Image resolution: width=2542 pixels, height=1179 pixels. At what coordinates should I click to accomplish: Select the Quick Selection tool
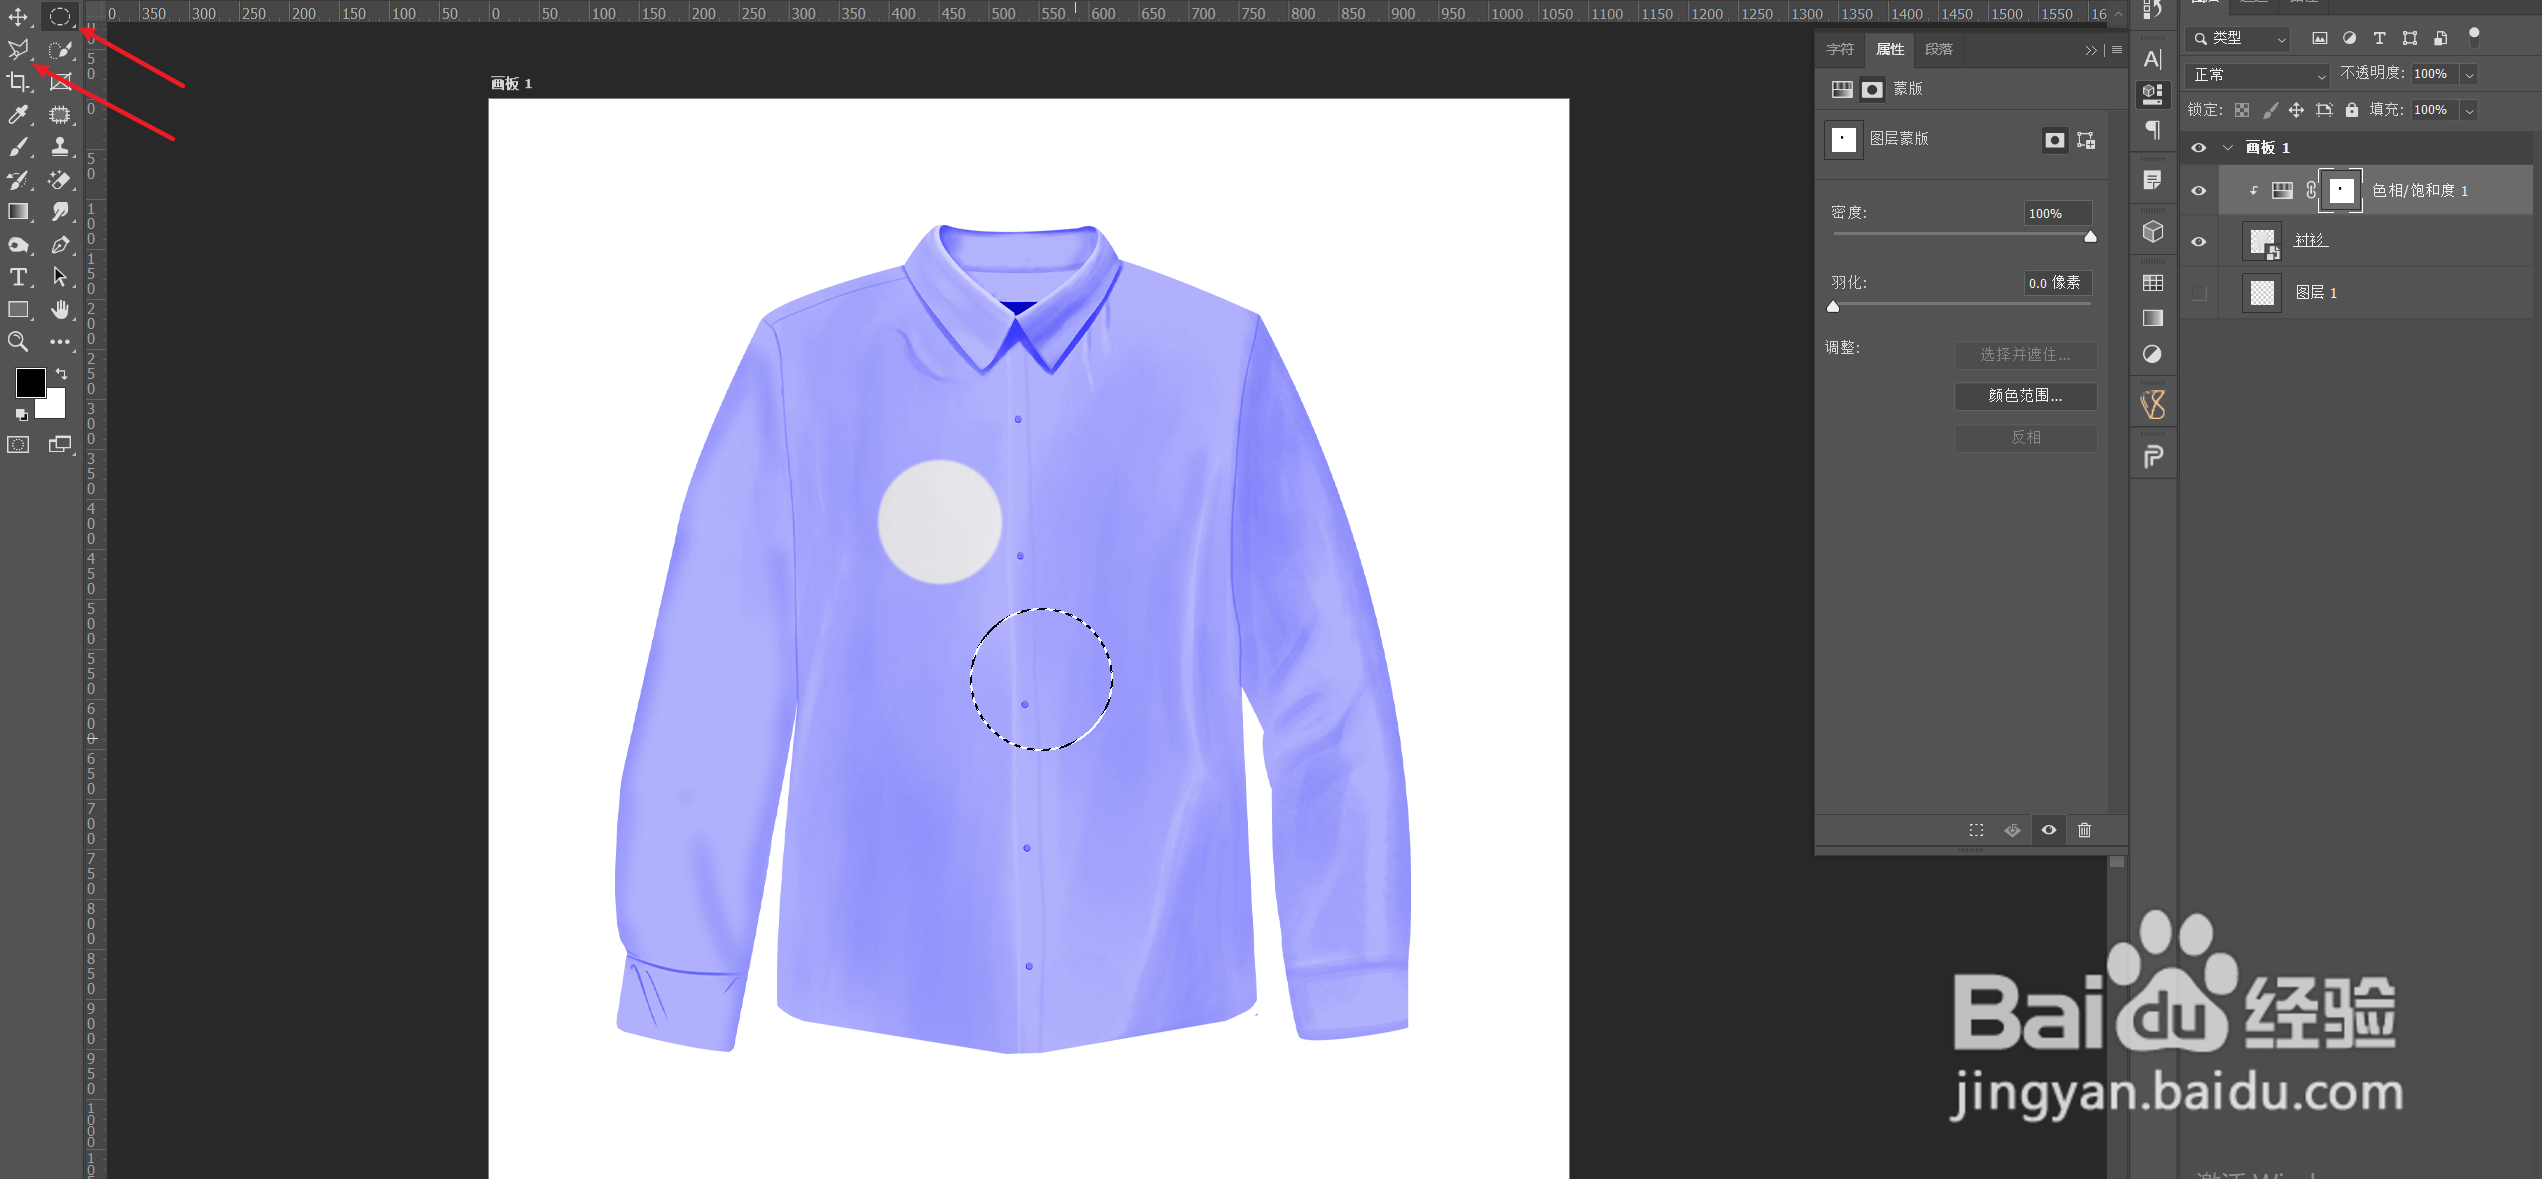click(60, 50)
